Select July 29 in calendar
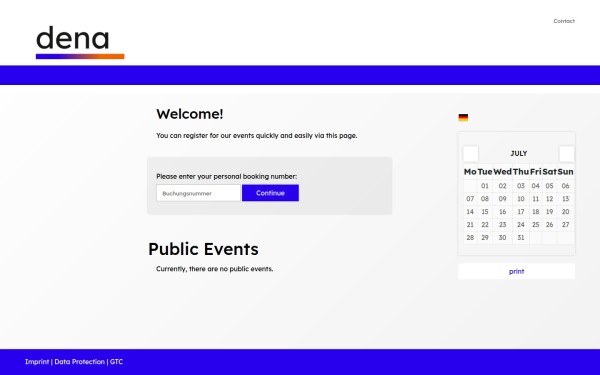The height and width of the screenshot is (375, 600). (x=485, y=238)
